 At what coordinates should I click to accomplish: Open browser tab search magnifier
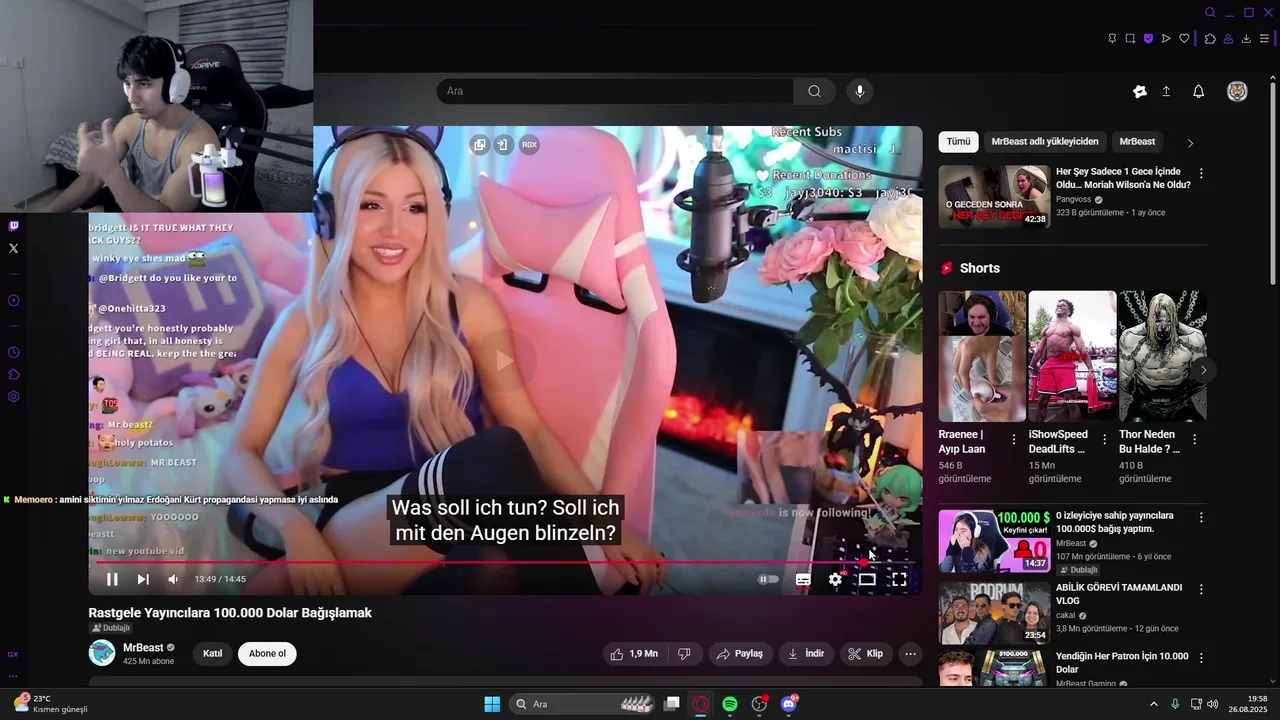pyautogui.click(x=1210, y=13)
